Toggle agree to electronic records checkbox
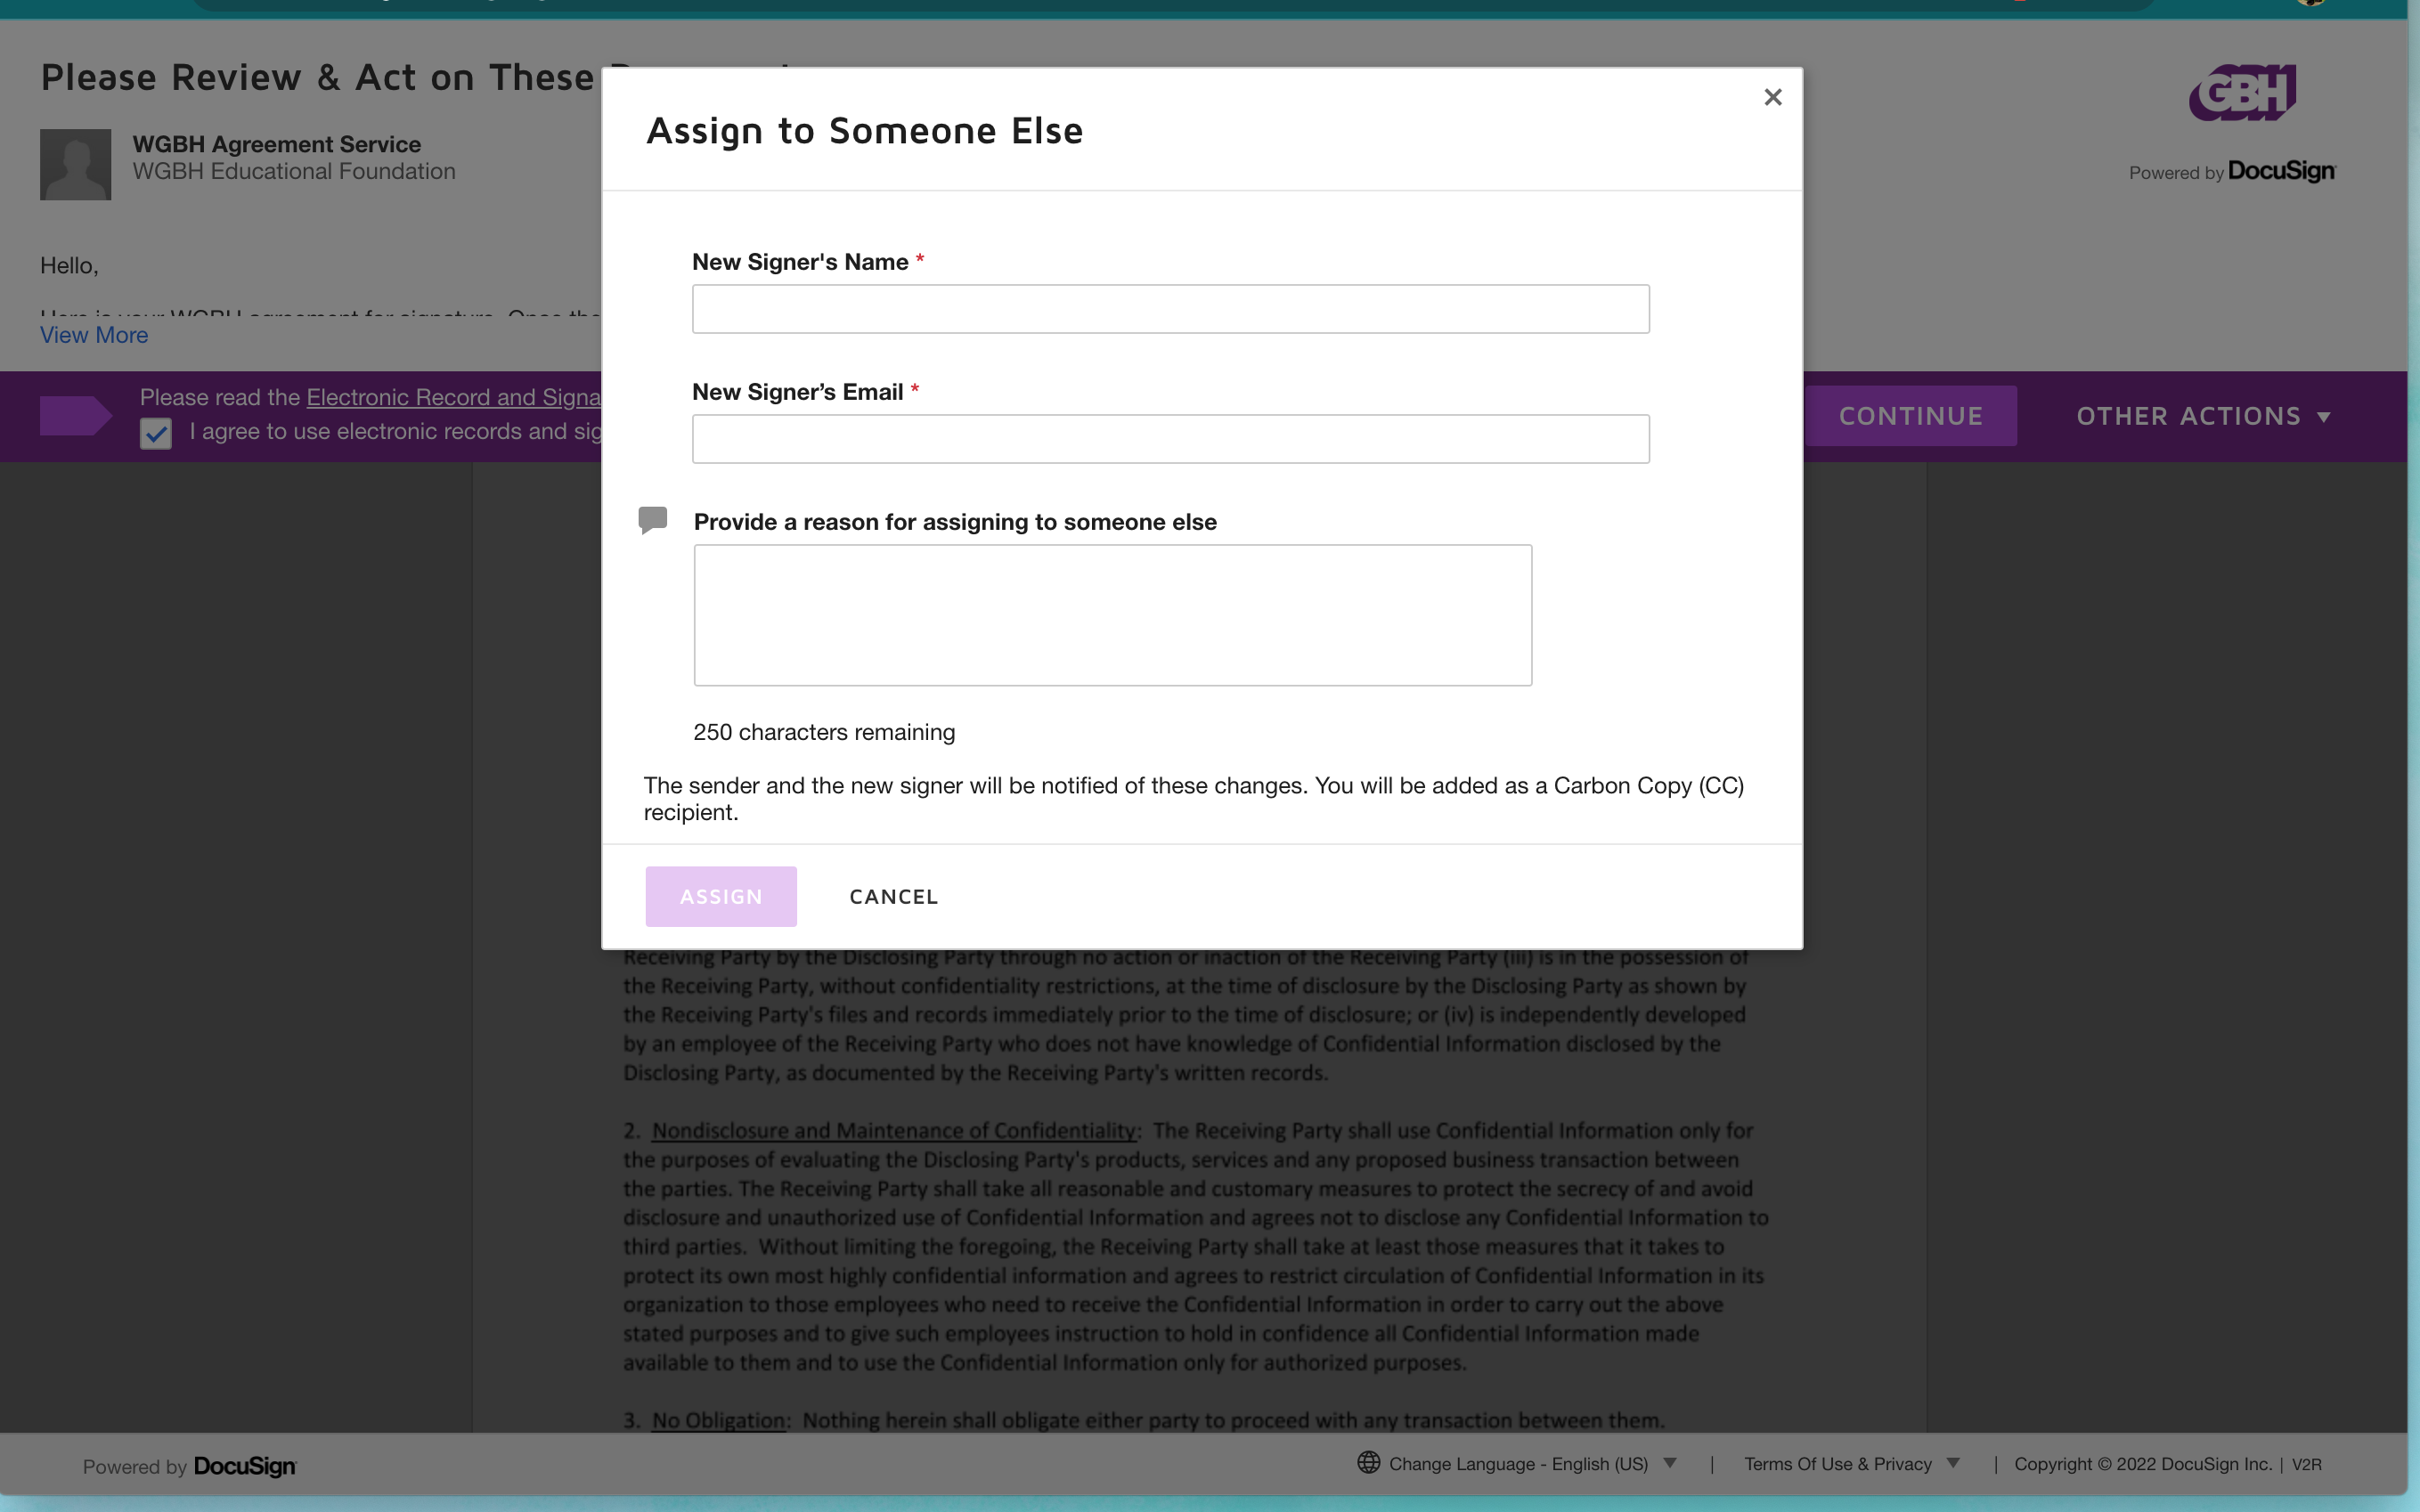 (x=156, y=434)
